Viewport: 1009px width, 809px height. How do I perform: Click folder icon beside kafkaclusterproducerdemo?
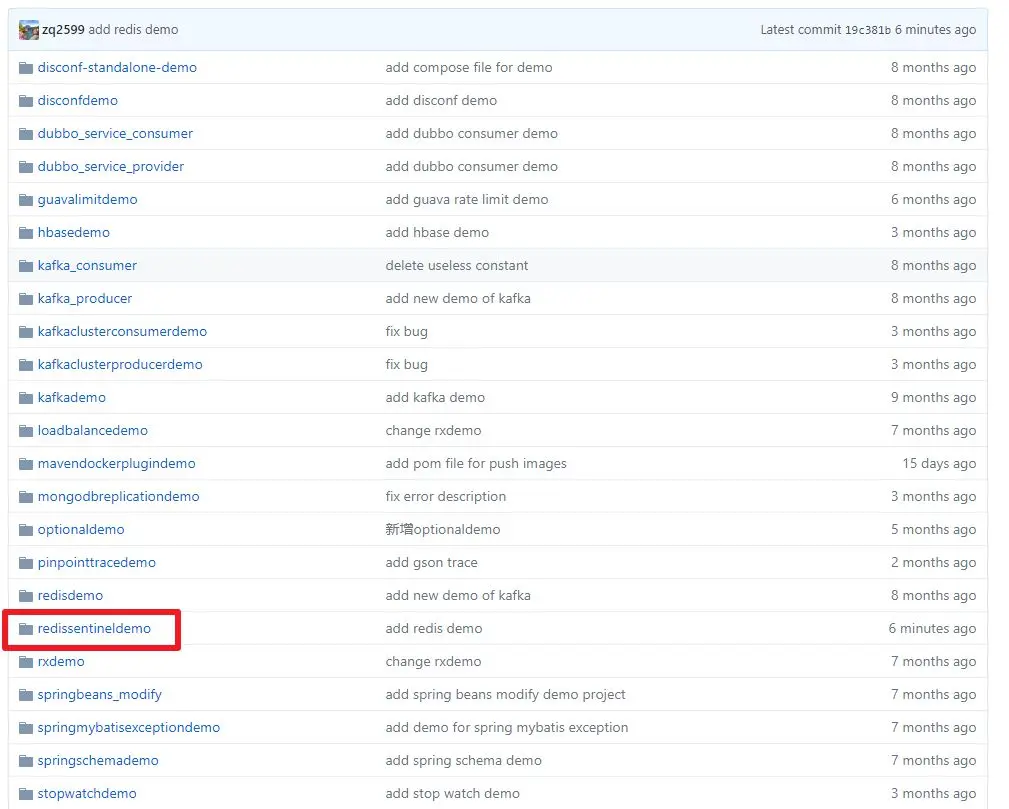tap(26, 365)
